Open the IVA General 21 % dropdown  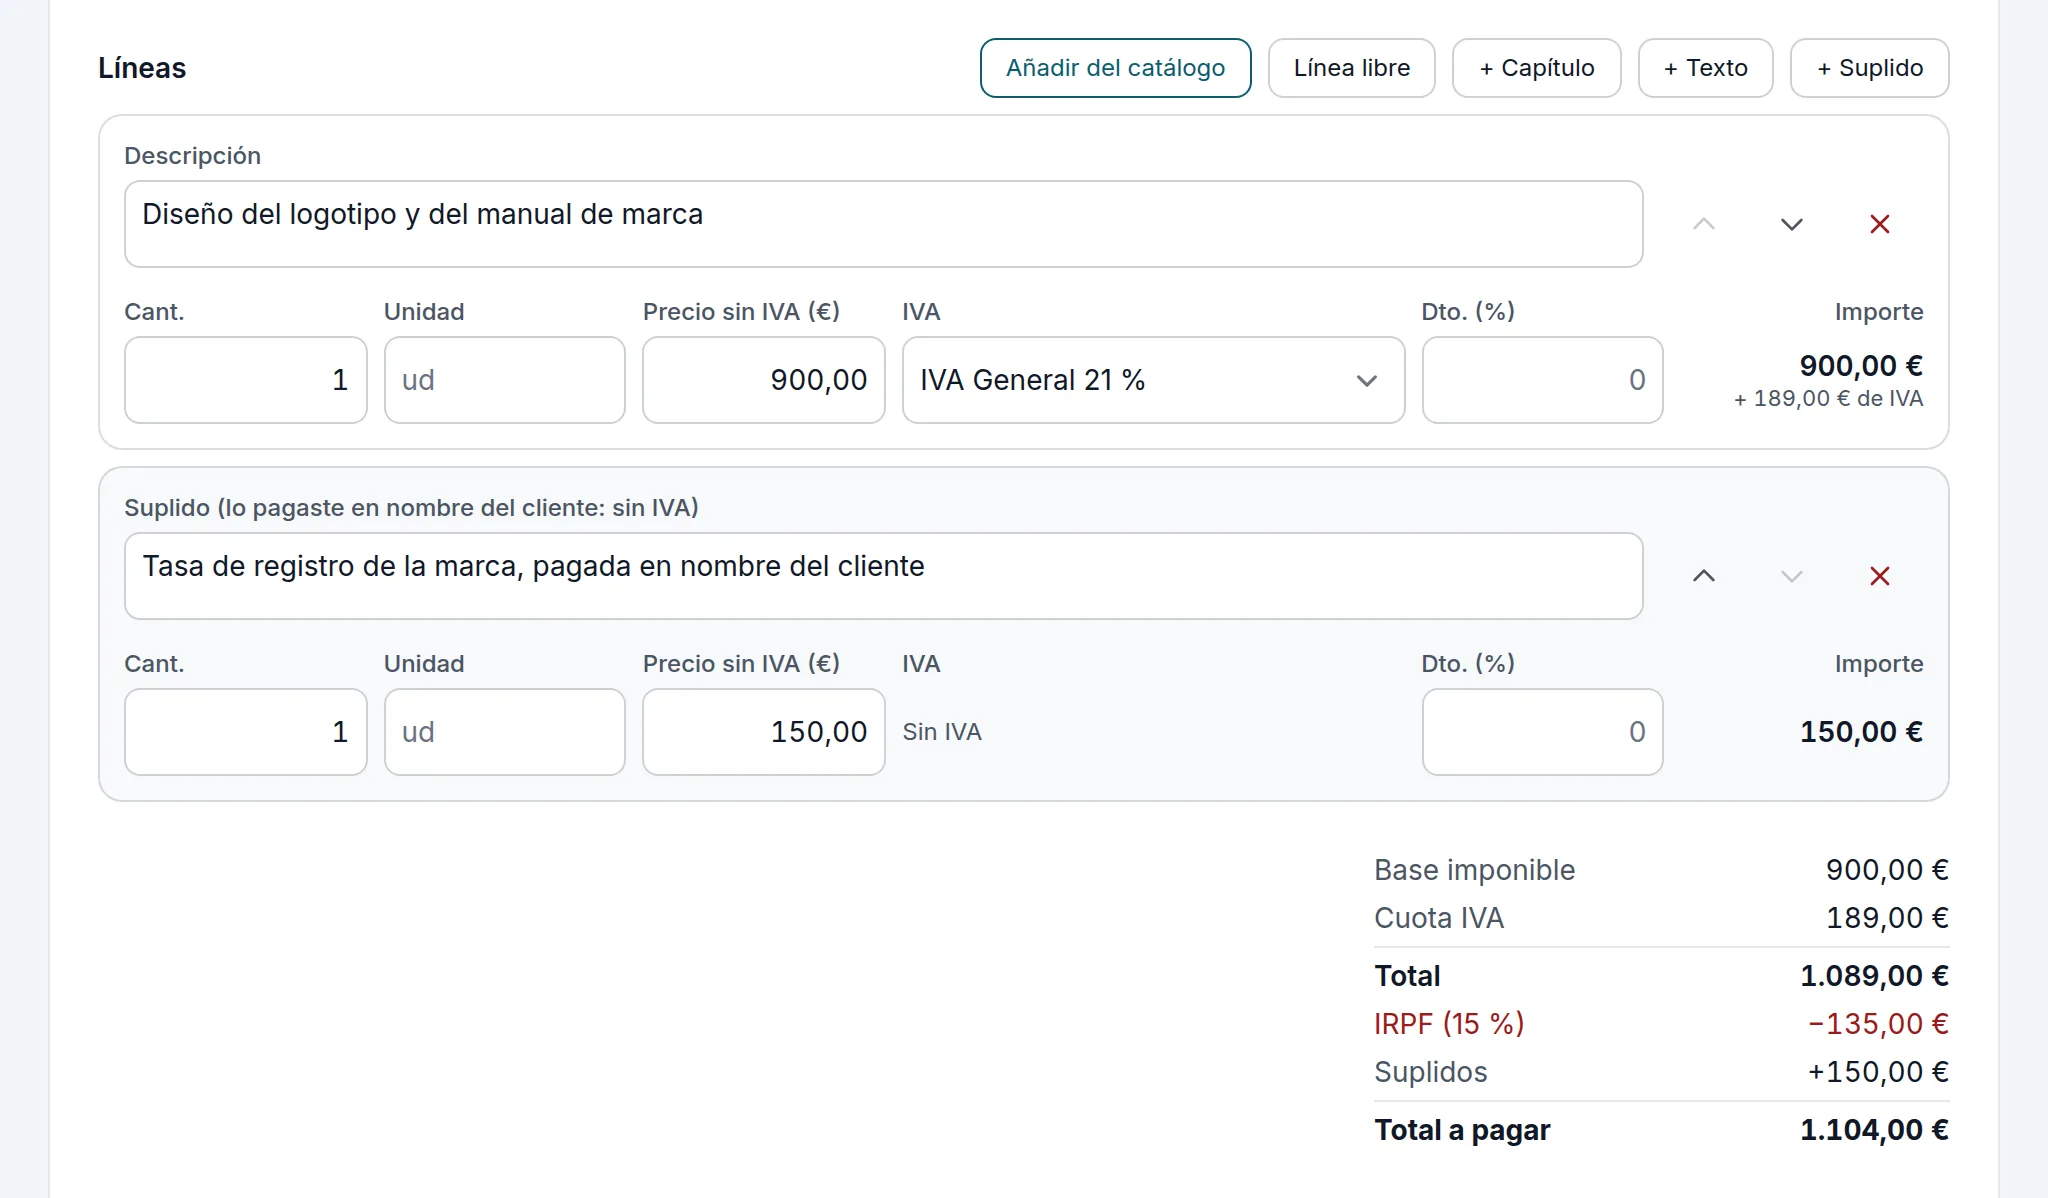[1153, 380]
